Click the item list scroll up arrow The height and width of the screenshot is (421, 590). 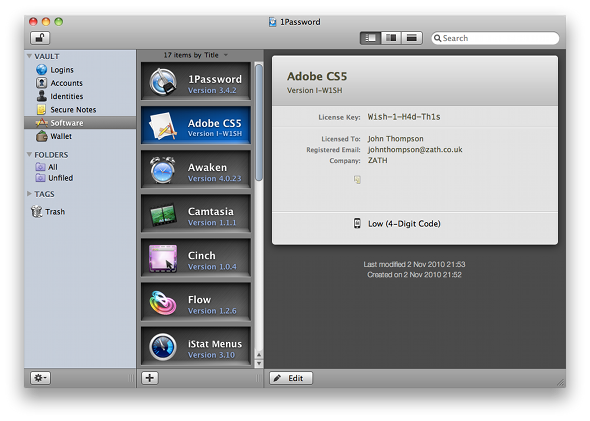point(259,354)
